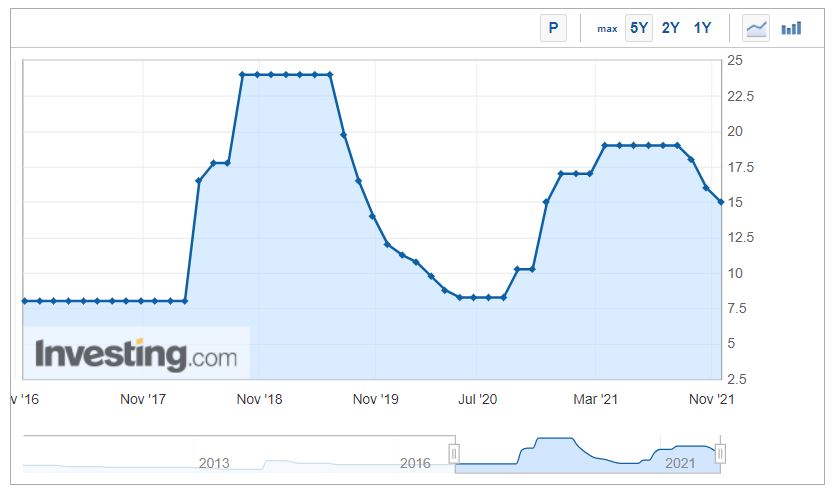Grab the left navigator range handle
The image size is (832, 499).
[x=454, y=454]
